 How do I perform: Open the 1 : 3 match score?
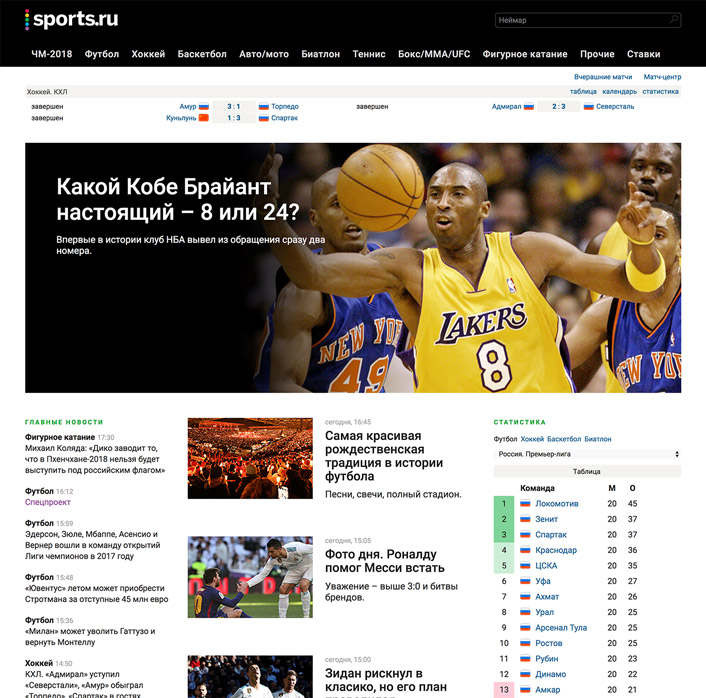(234, 118)
